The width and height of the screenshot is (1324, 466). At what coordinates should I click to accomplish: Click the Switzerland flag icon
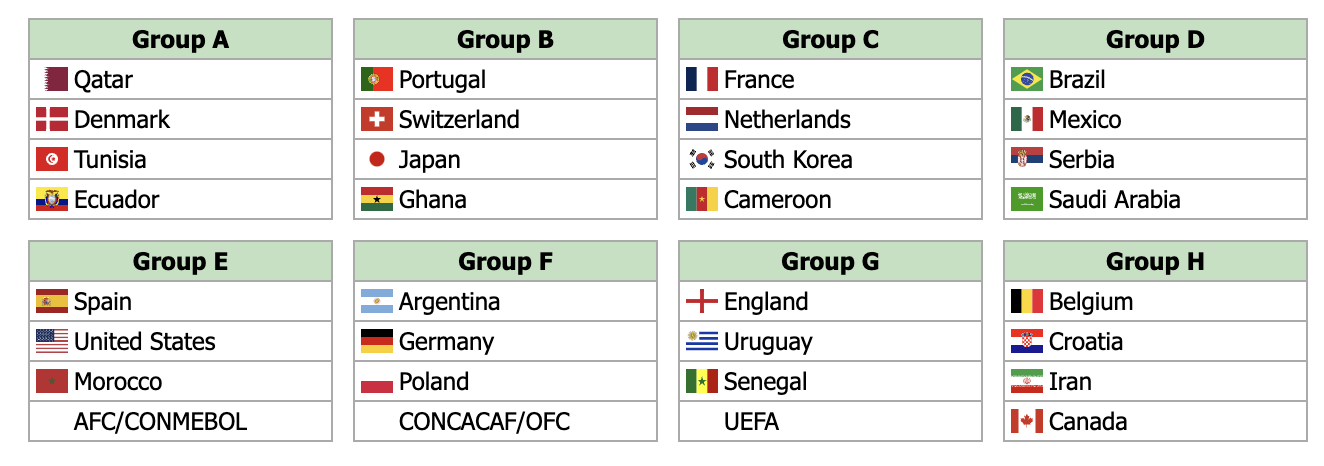click(x=377, y=119)
